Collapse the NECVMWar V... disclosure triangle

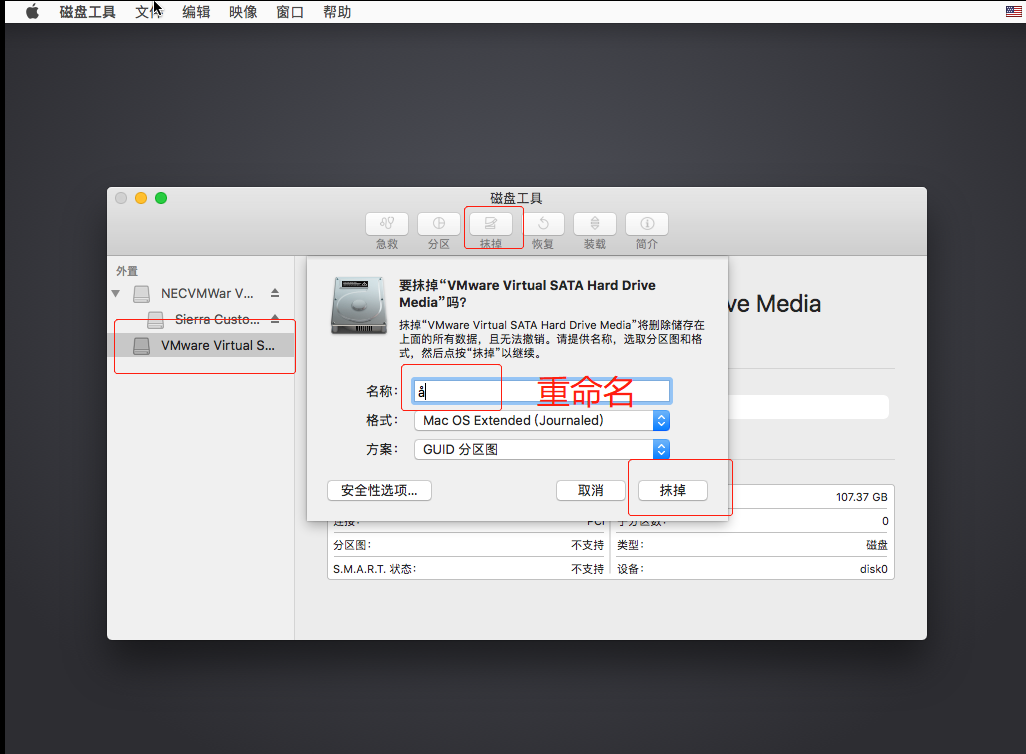(x=116, y=293)
